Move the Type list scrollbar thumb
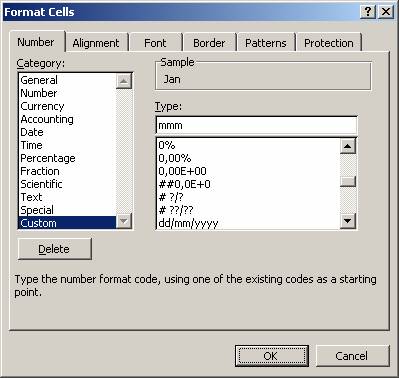This screenshot has height=378, width=399. point(348,181)
